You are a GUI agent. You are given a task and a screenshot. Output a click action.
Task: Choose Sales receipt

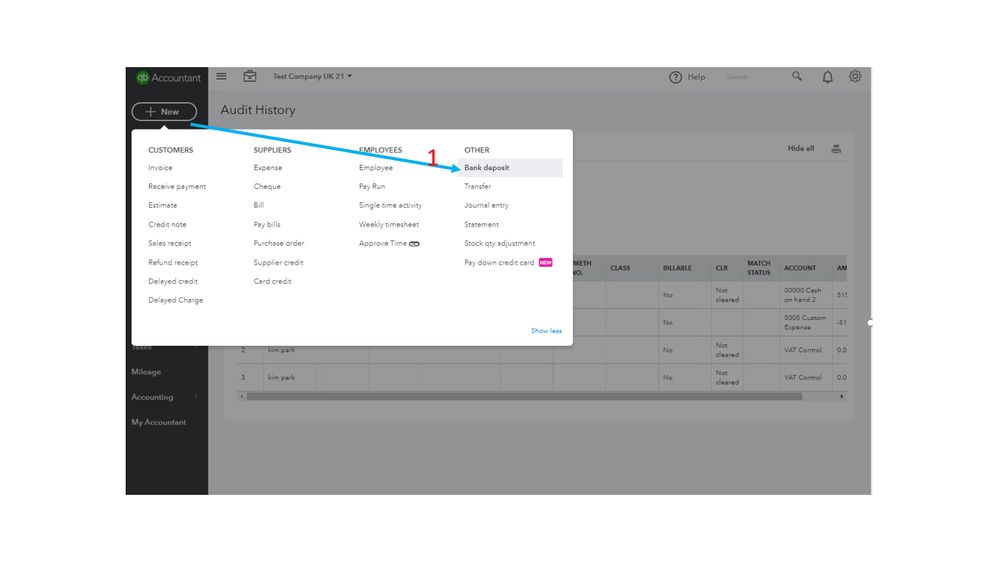(x=169, y=243)
